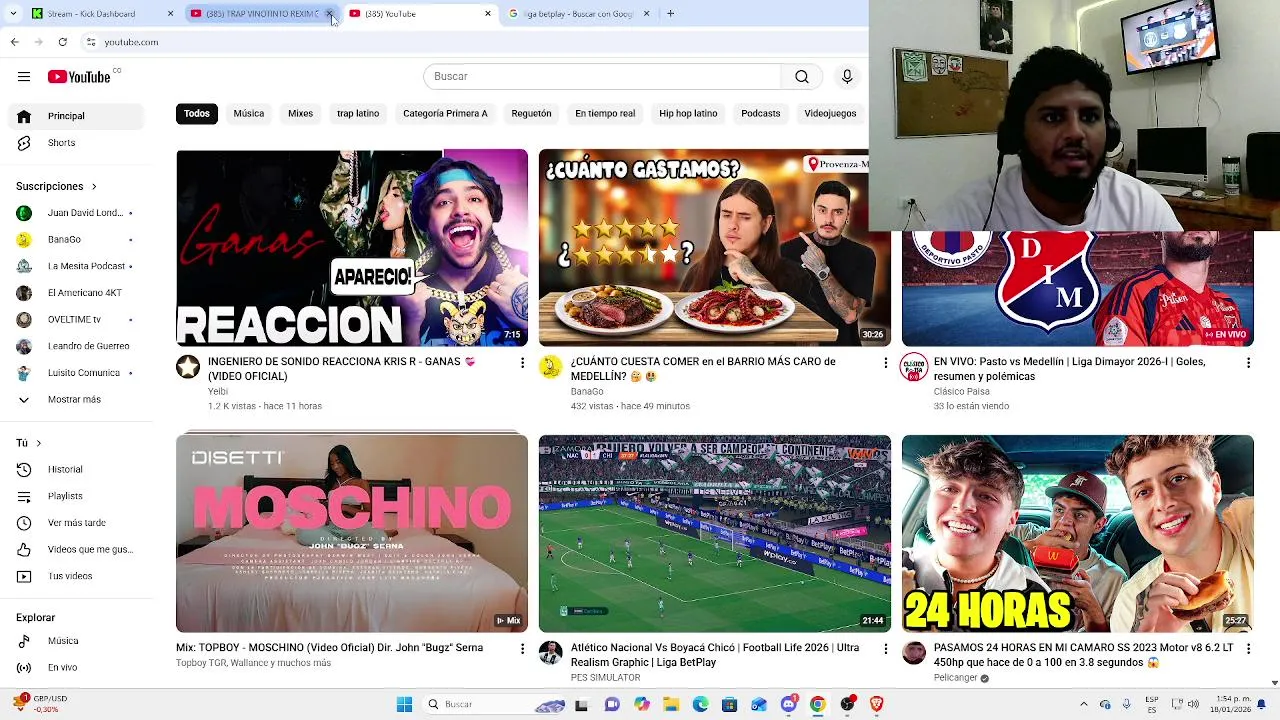The image size is (1280, 720).
Task: Select Hip hop latino chip
Action: click(688, 114)
